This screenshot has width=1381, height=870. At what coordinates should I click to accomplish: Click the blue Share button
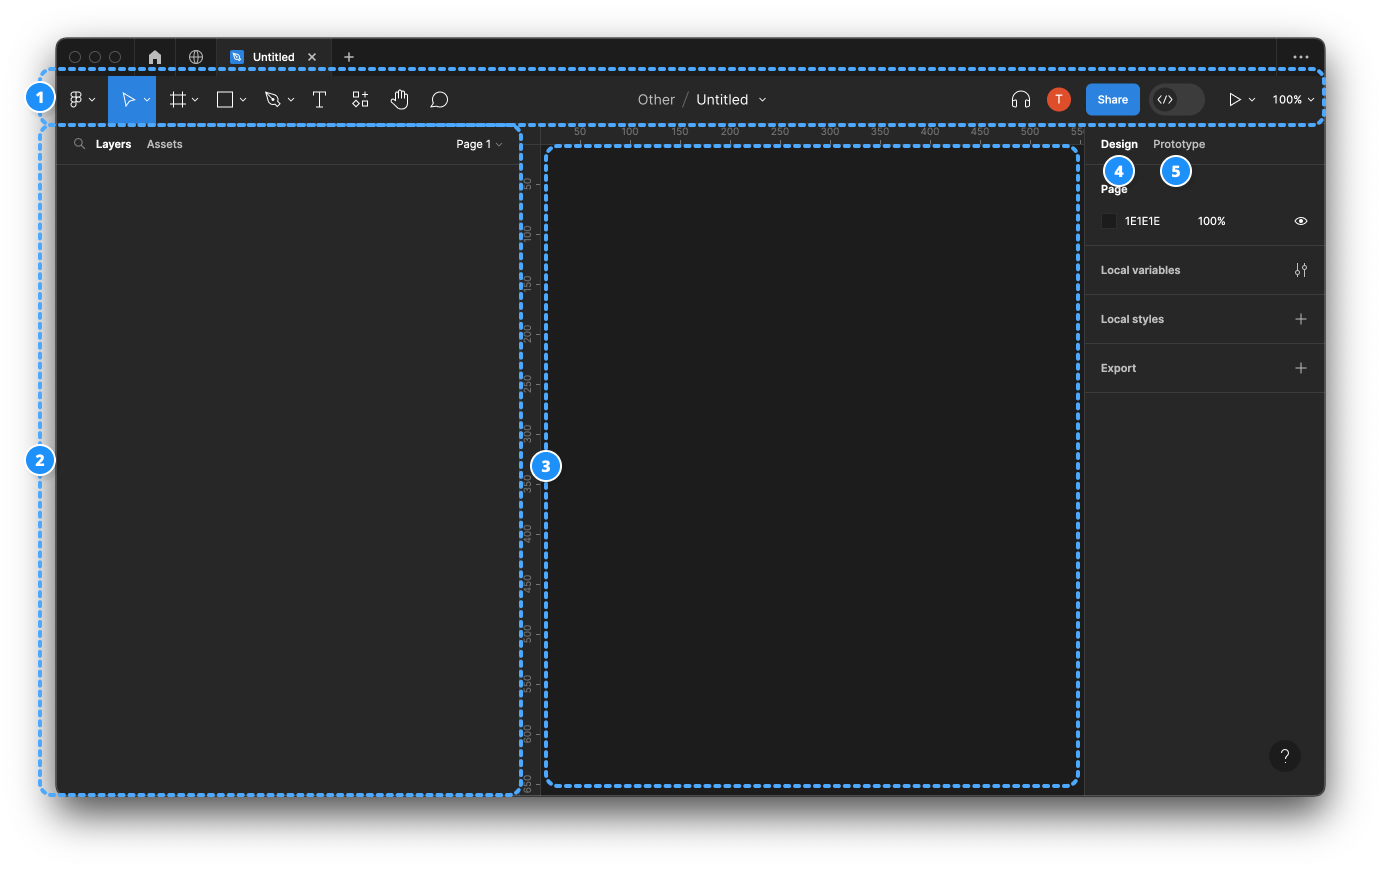(x=1112, y=100)
